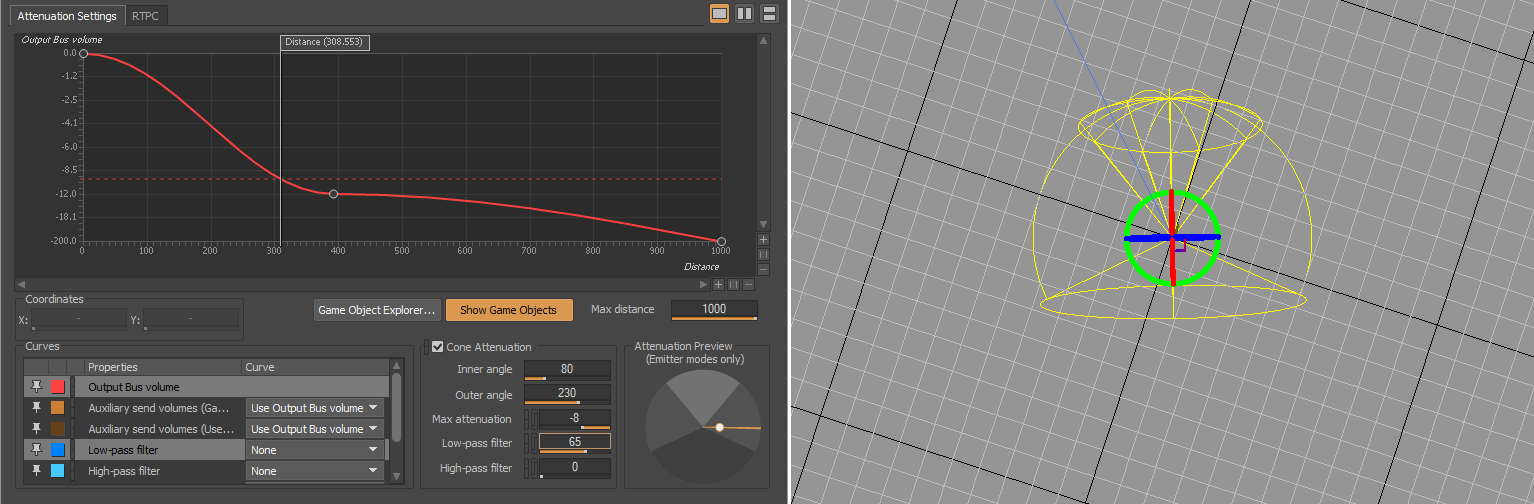
Task: Click curves list vertical scrollbar thumb
Action: click(x=396, y=407)
